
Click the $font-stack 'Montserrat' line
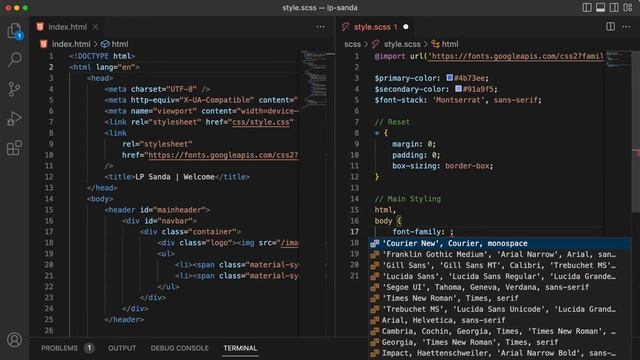coord(458,100)
